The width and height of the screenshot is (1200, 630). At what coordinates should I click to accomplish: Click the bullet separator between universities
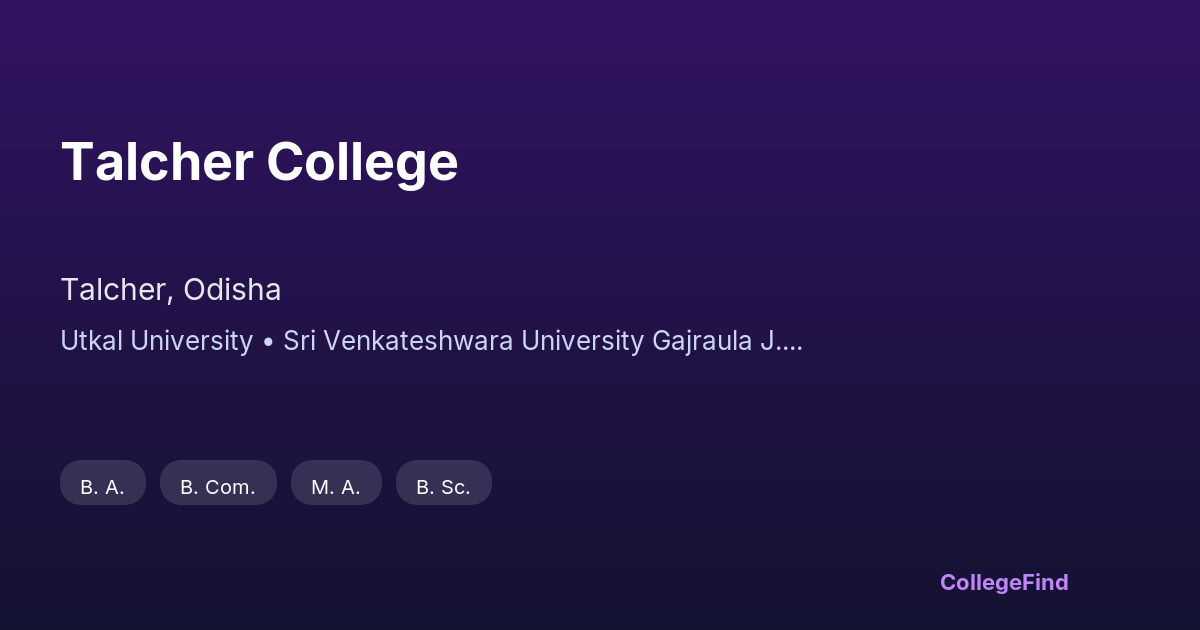[x=268, y=342]
